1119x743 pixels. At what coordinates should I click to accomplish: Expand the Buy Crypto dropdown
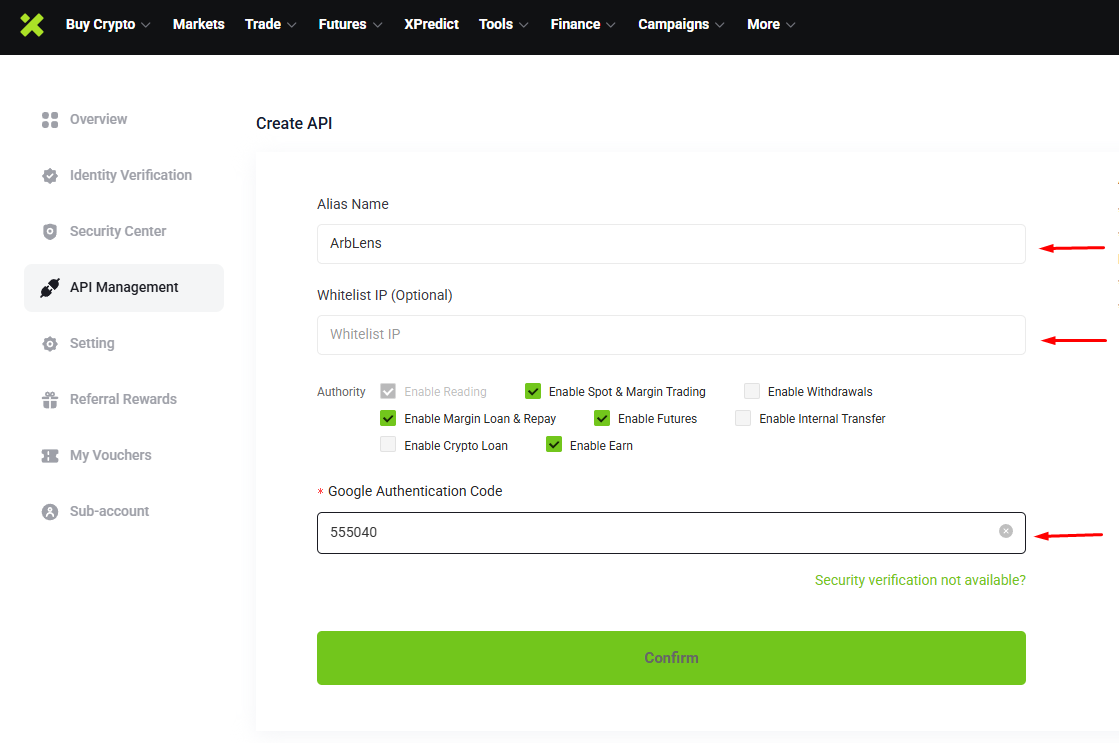pos(108,24)
